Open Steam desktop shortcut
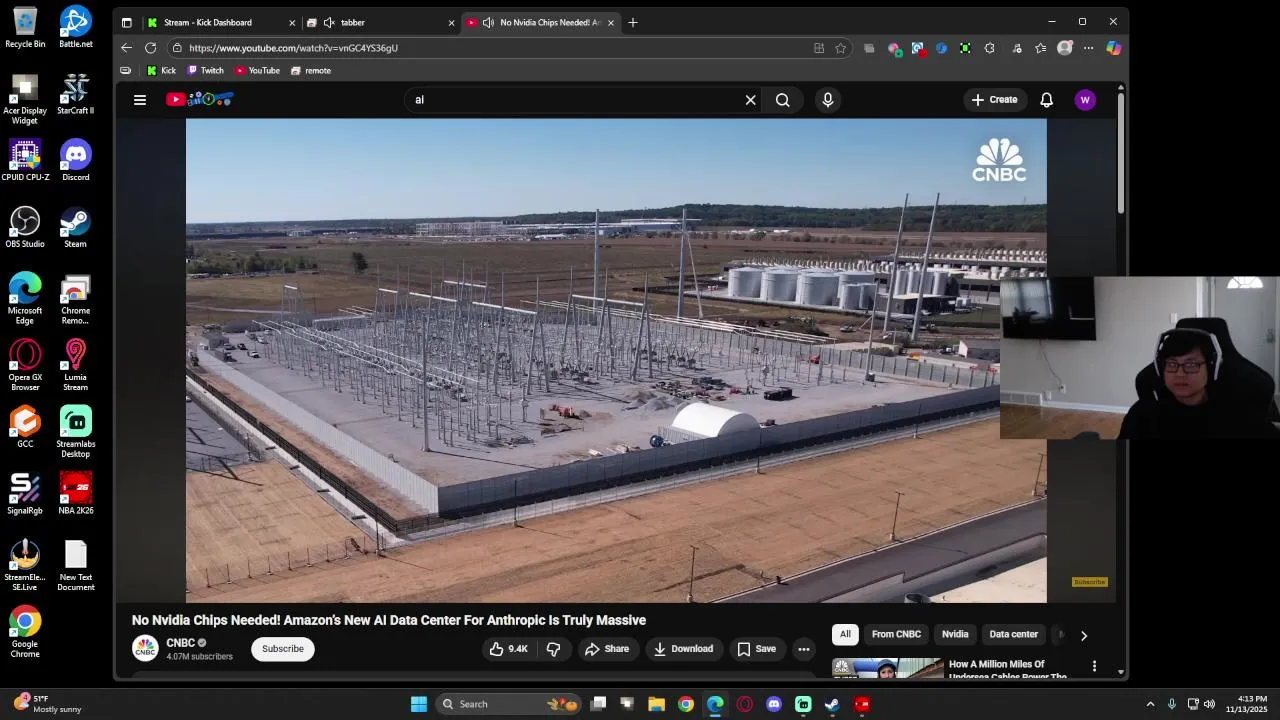 [x=75, y=228]
